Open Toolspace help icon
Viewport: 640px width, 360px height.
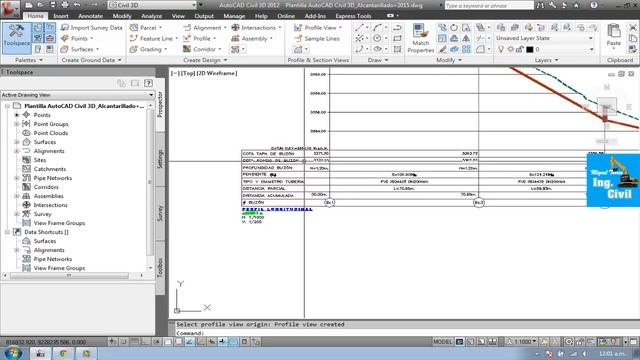tap(149, 83)
